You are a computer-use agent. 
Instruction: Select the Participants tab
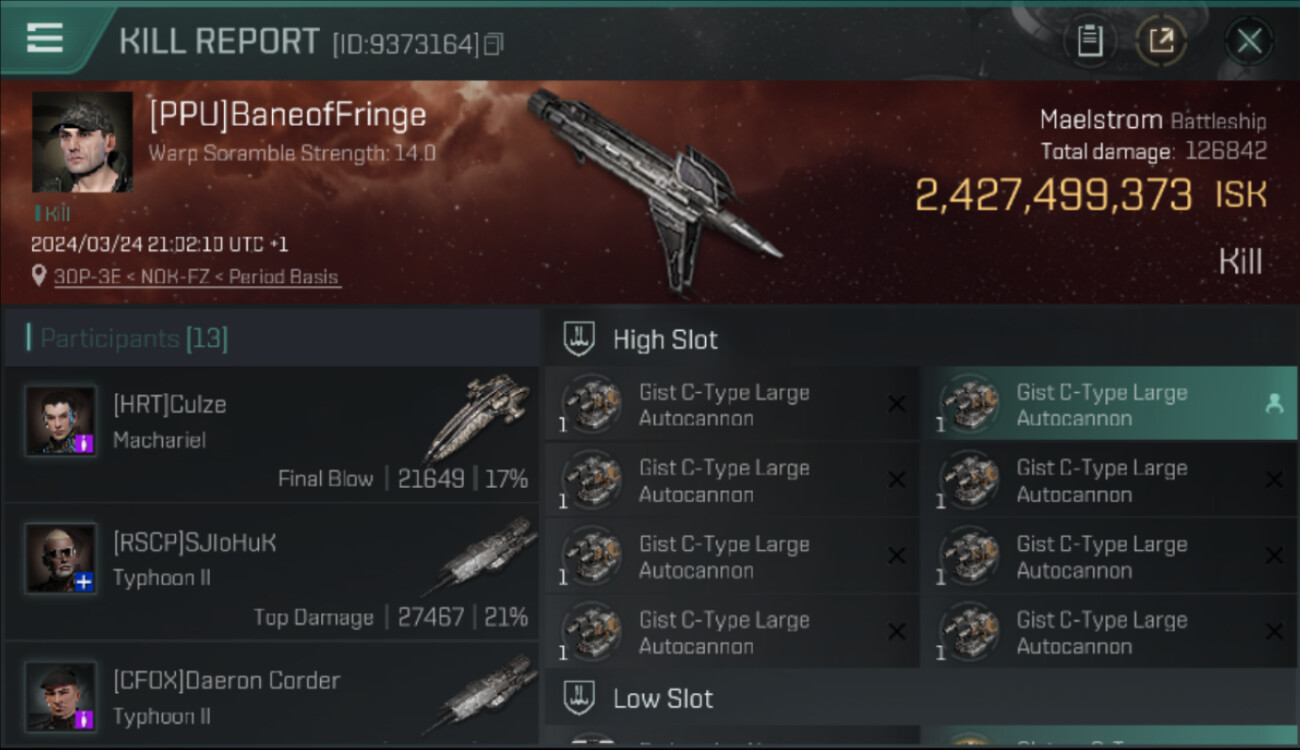(134, 338)
